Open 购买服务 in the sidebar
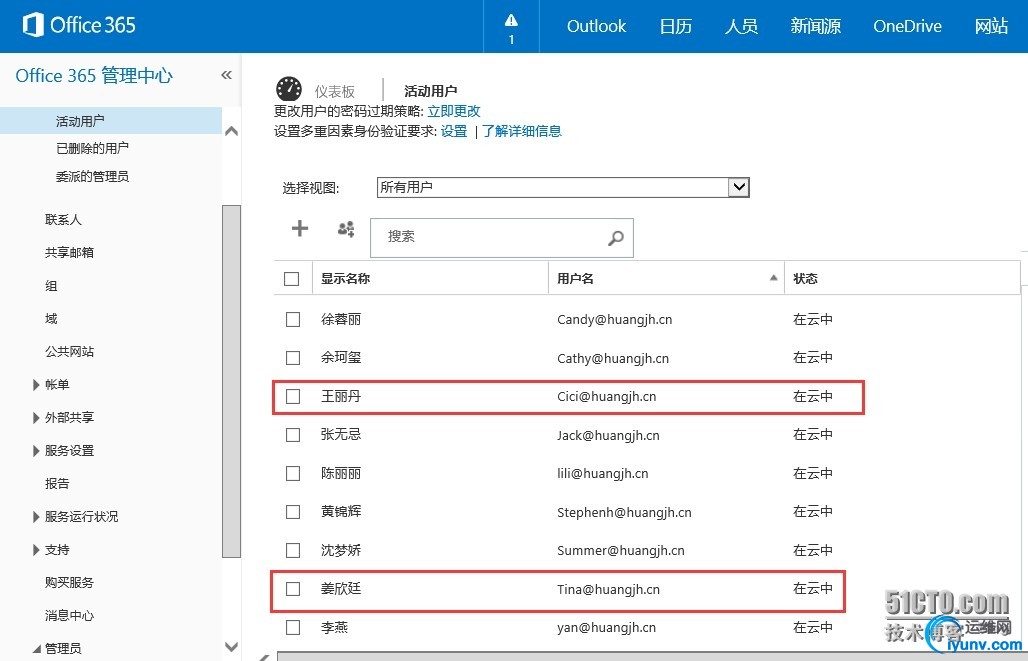 [x=69, y=582]
